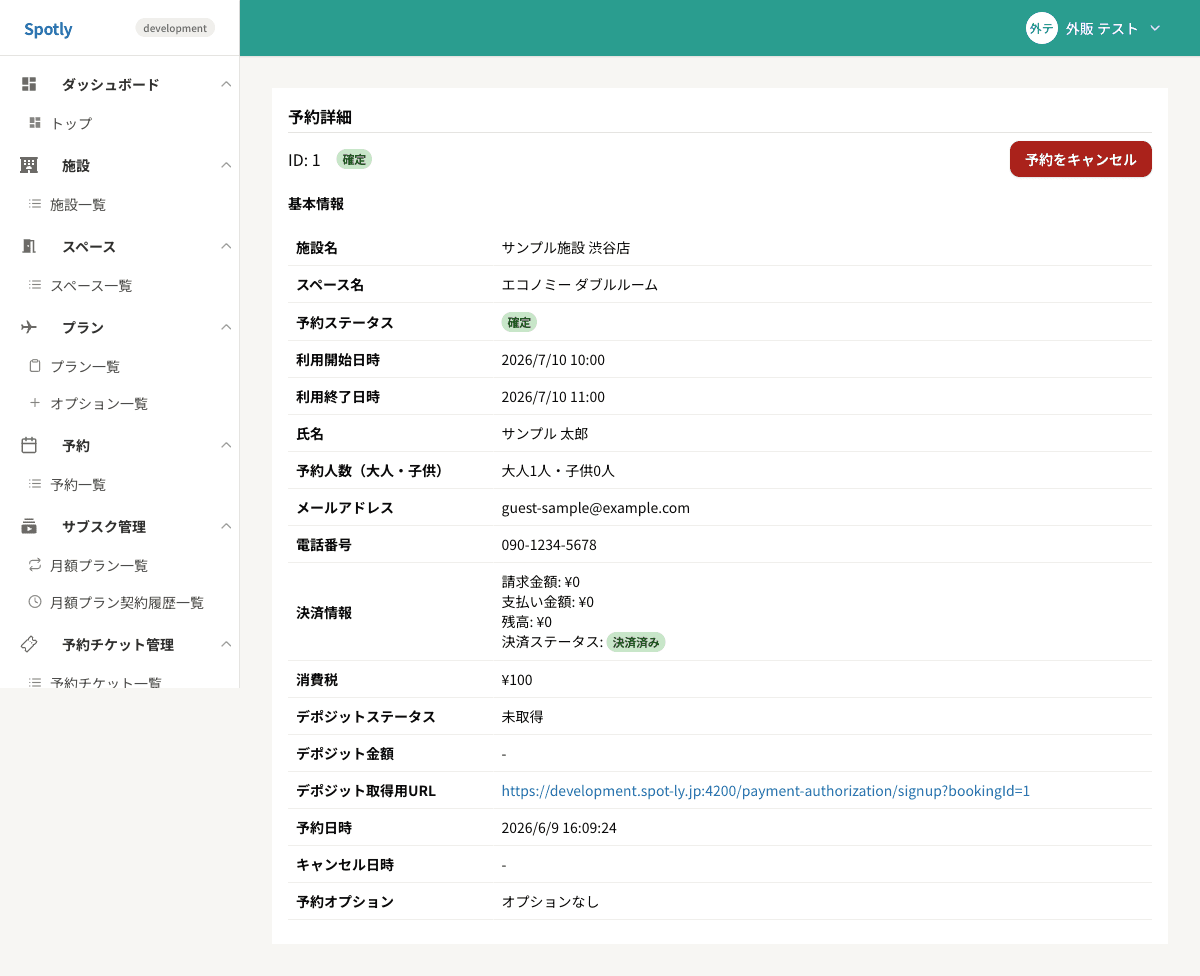Click the オプションなし value

(x=550, y=902)
